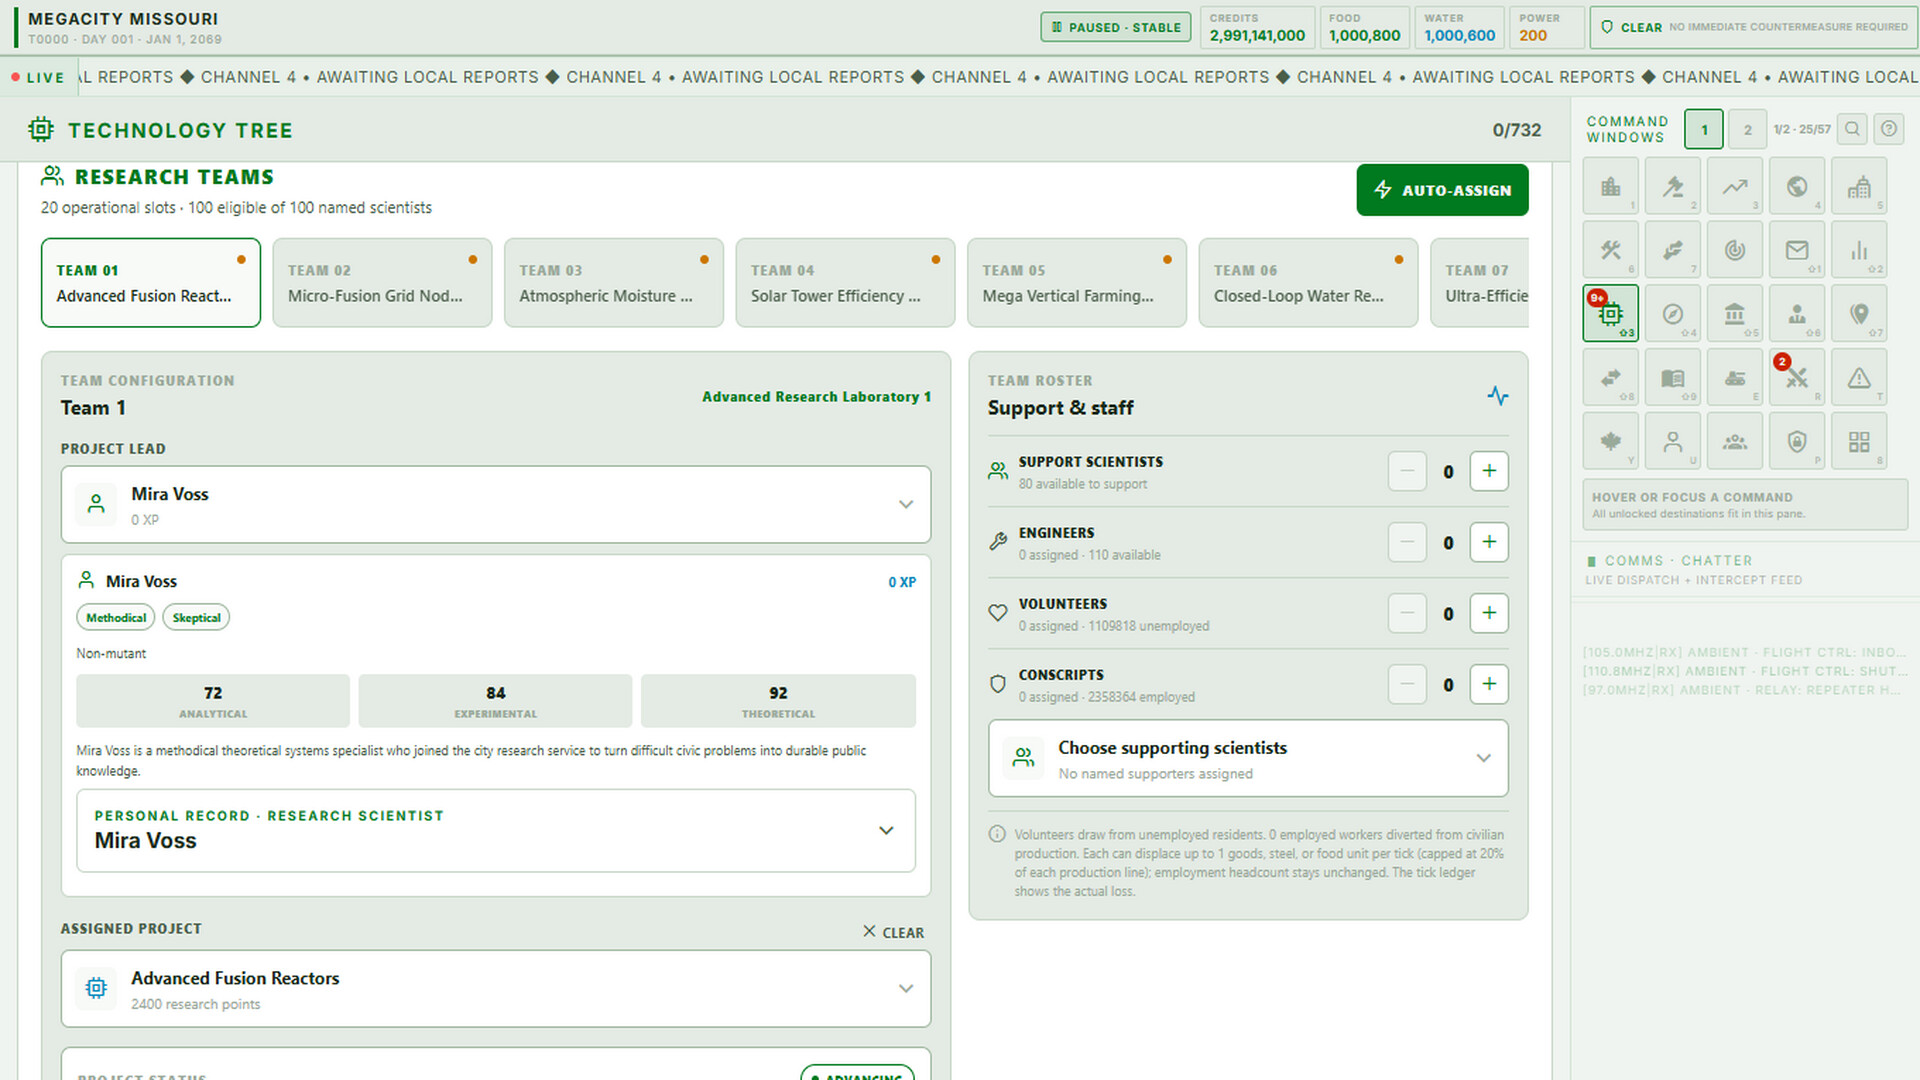Viewport: 1920px width, 1080px height.
Task: Open the tank command window
Action: [1735, 378]
